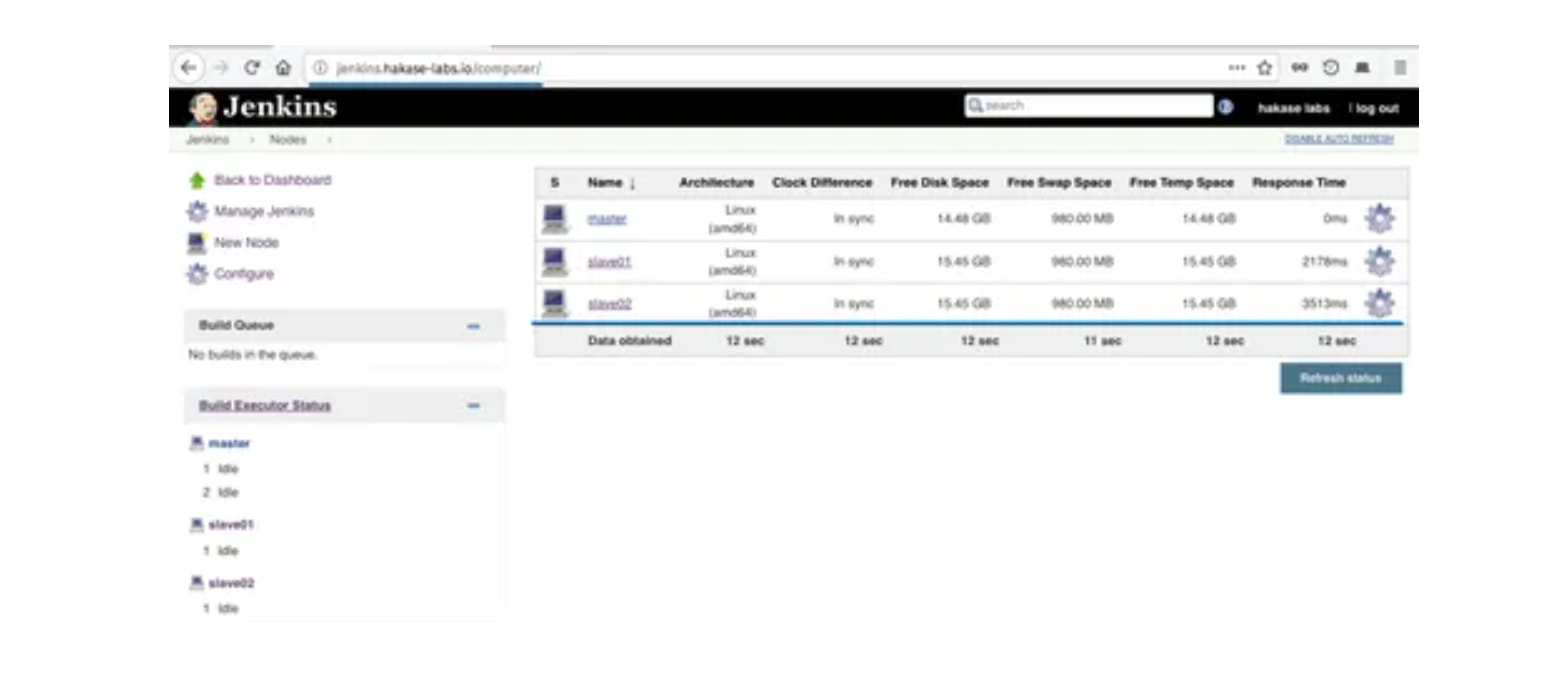Click the New Node computer icon
Screen dimensions: 1549x686
pos(197,243)
